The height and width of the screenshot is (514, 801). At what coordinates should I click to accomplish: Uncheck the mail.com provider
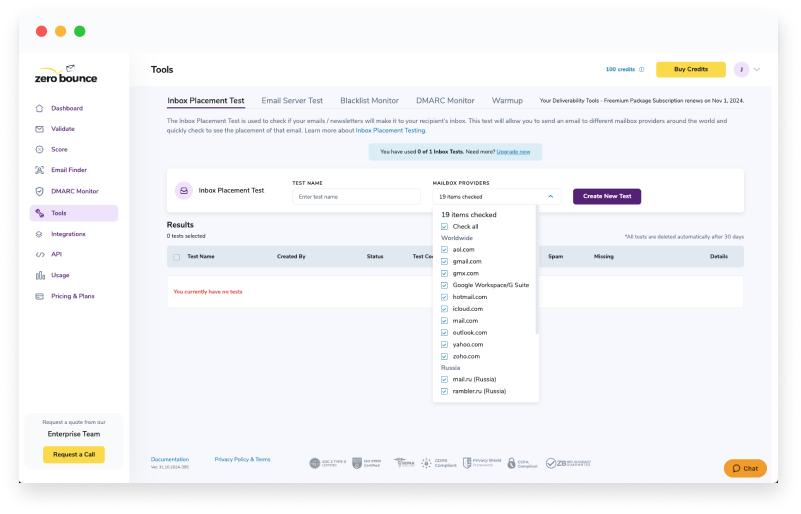point(444,321)
